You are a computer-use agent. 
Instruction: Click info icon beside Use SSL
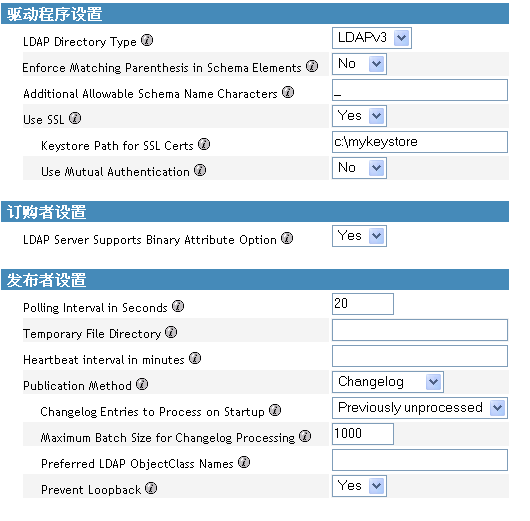[75, 118]
